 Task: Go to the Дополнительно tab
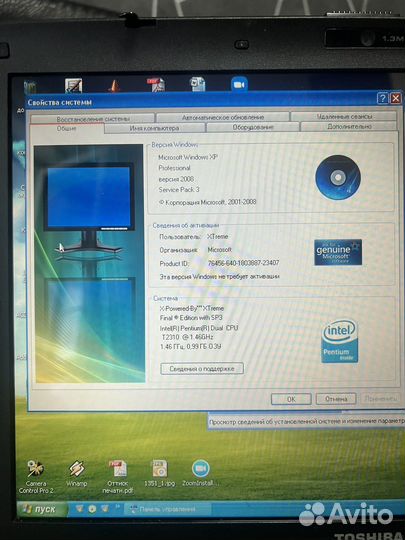point(349,126)
